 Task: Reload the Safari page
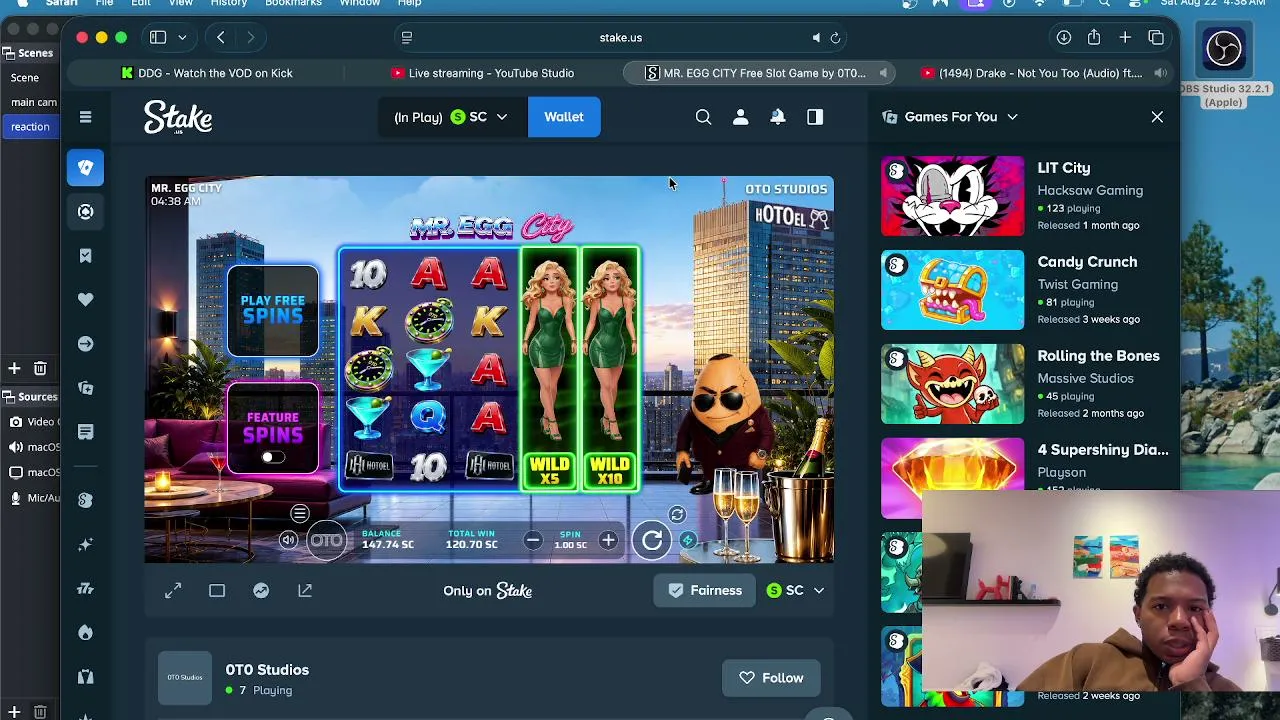[x=835, y=38]
